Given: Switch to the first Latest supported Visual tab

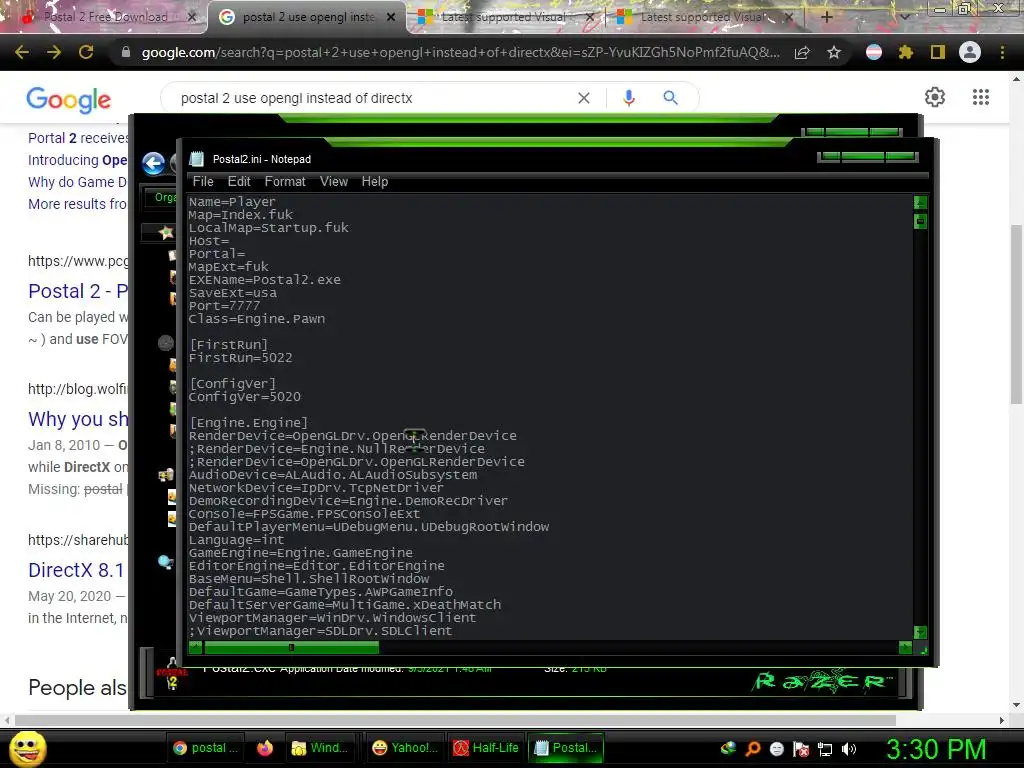Looking at the screenshot, I should (x=504, y=17).
